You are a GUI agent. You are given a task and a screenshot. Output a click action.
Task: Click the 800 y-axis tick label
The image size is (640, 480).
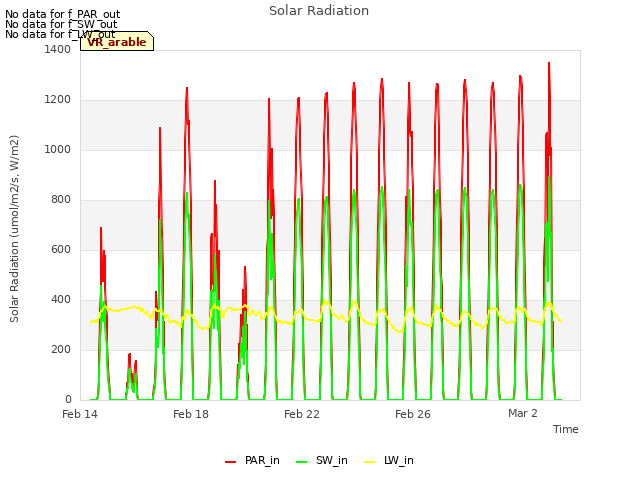coord(61,200)
